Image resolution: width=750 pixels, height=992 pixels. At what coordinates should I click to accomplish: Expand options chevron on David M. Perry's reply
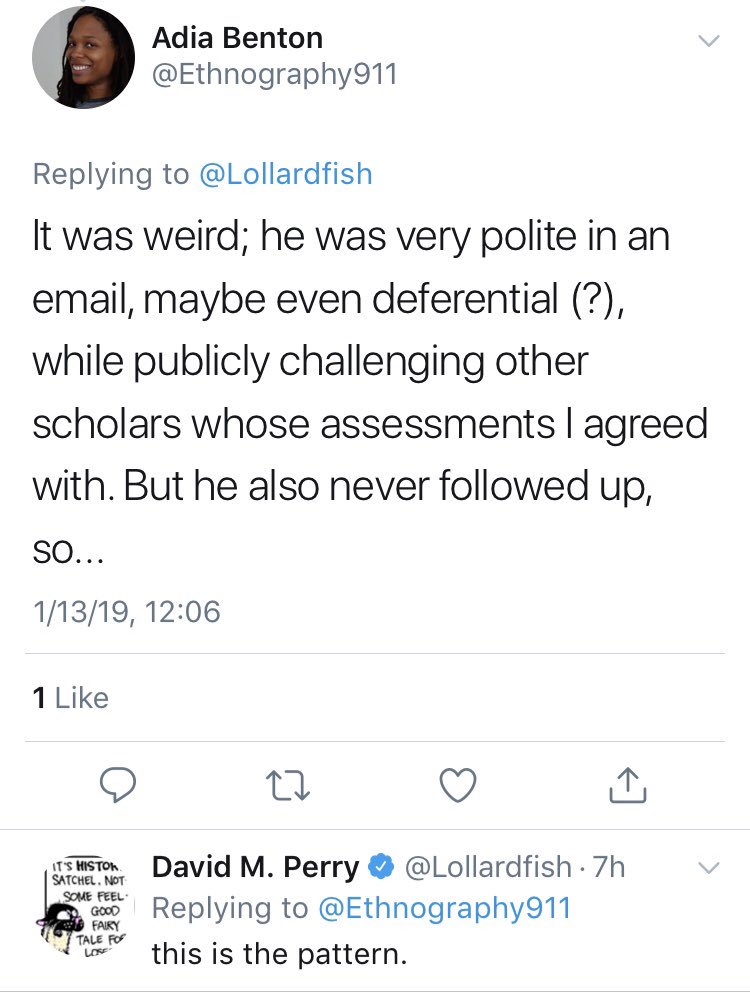tap(709, 867)
